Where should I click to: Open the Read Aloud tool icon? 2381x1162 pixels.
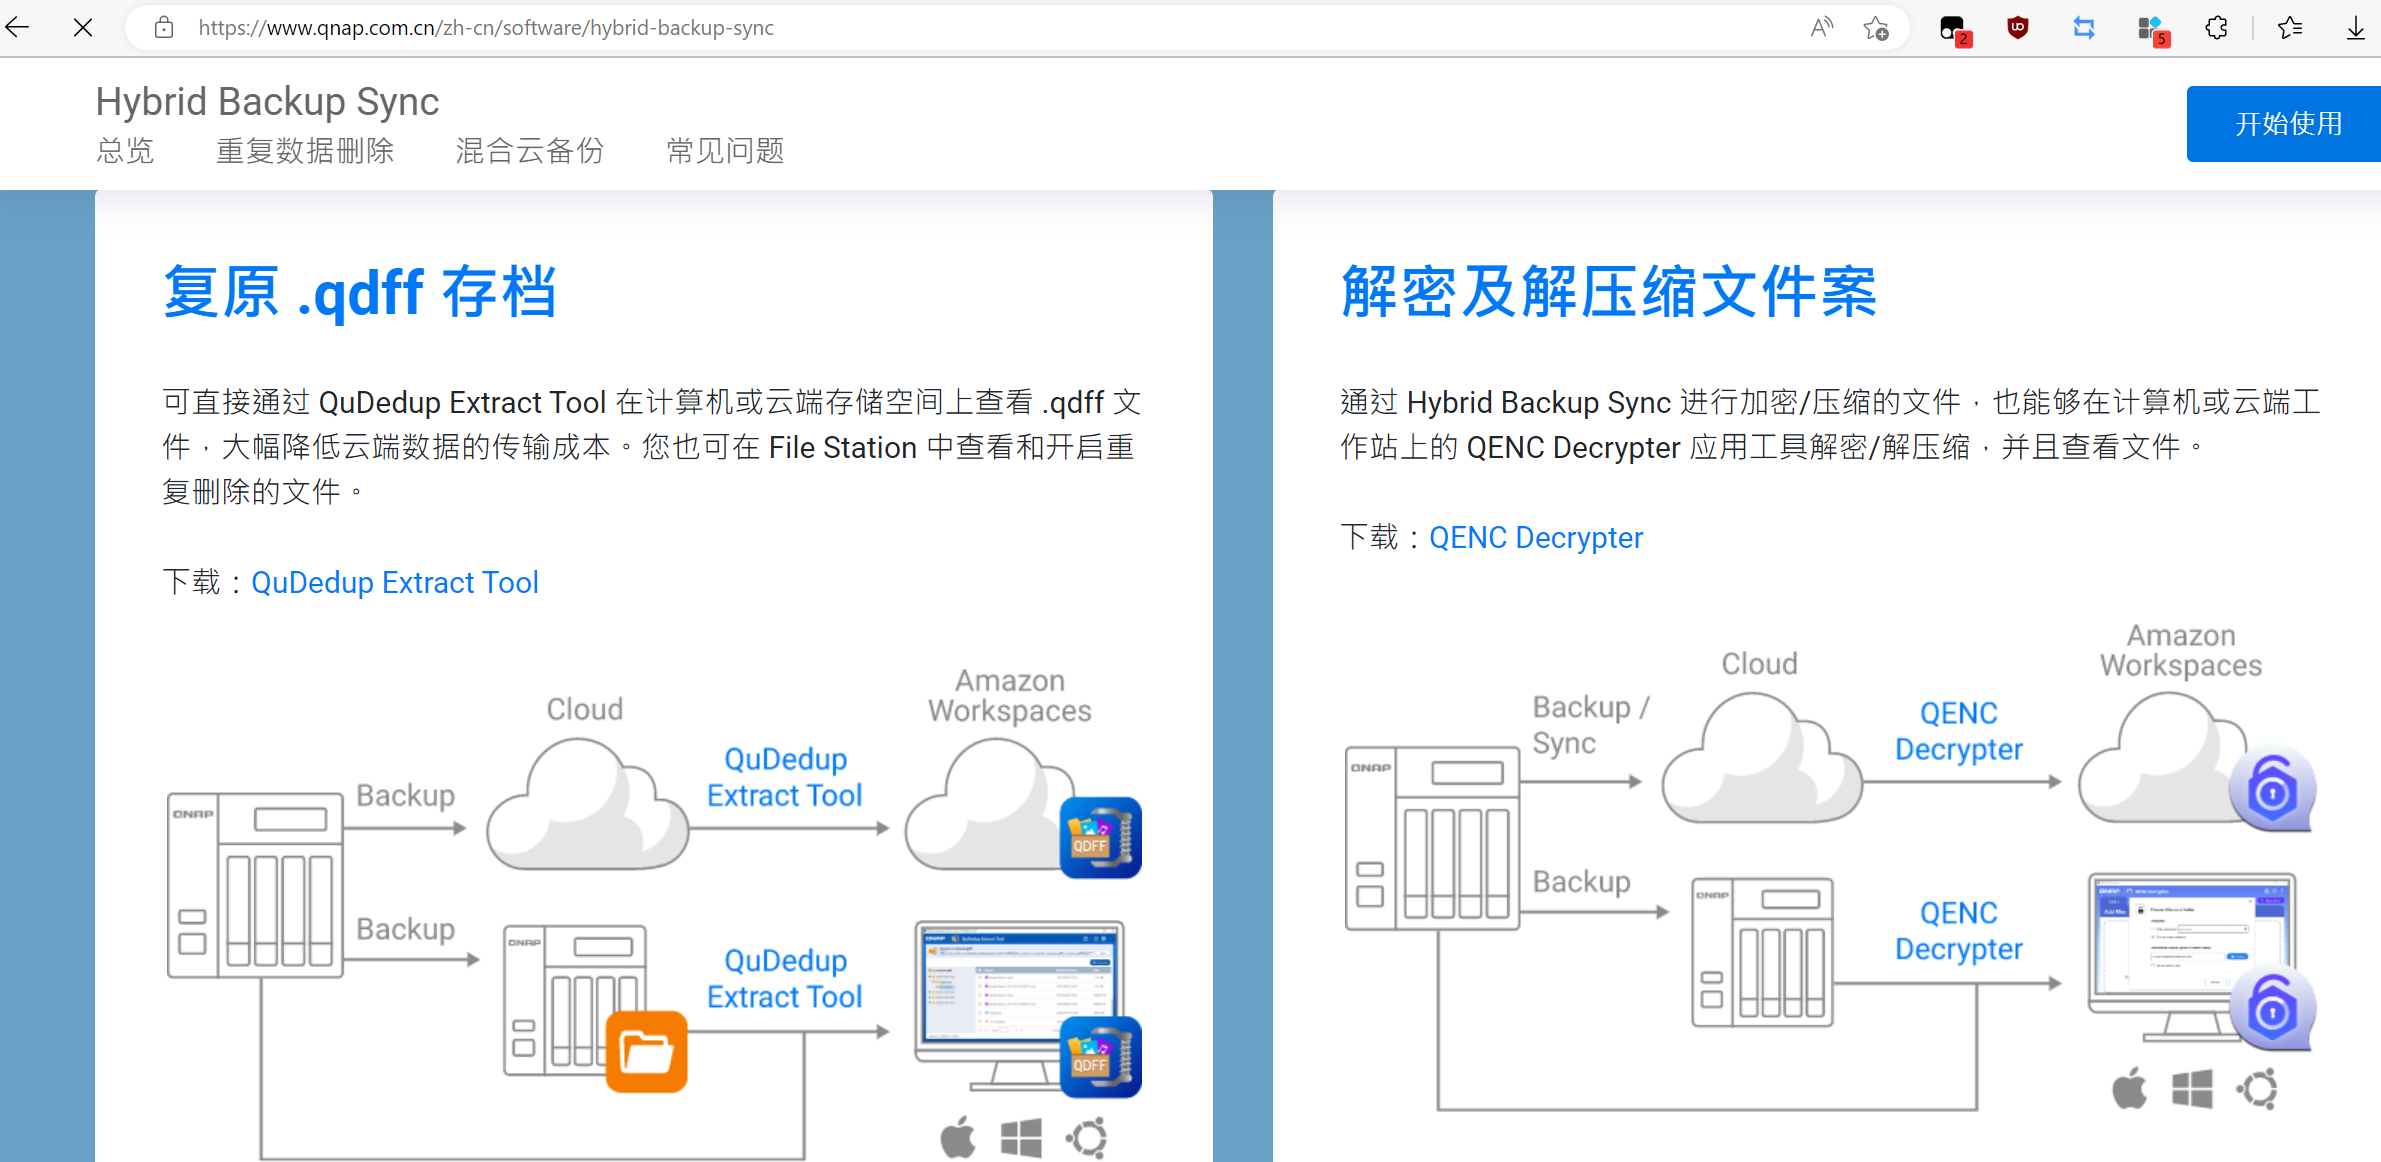[1821, 28]
